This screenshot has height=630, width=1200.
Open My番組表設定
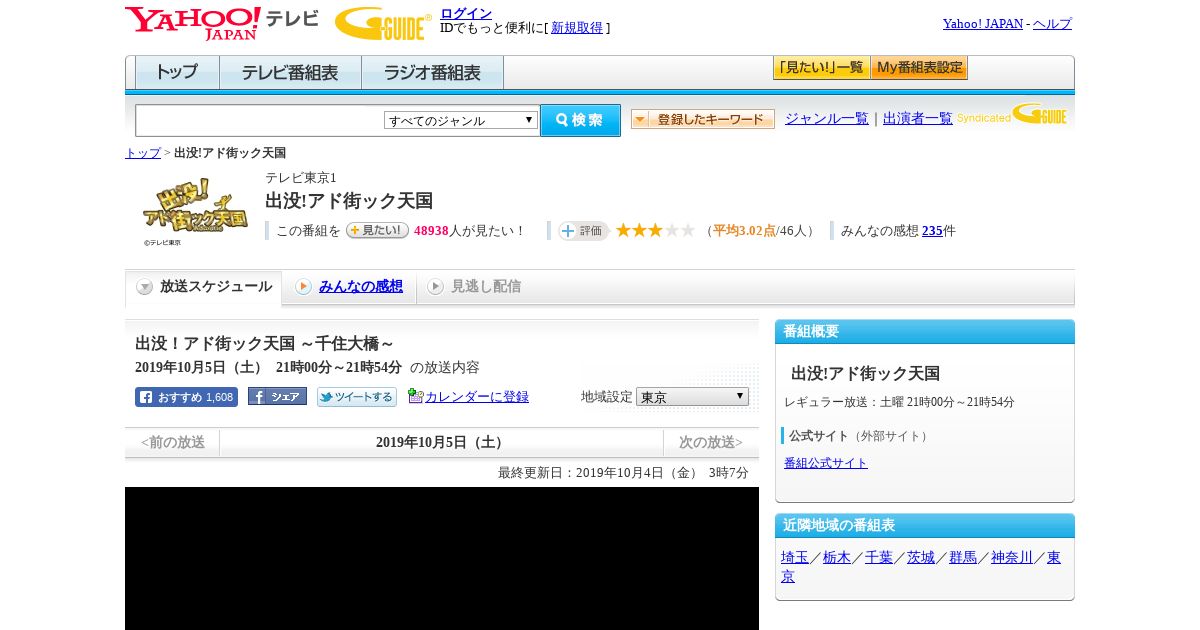click(x=919, y=68)
